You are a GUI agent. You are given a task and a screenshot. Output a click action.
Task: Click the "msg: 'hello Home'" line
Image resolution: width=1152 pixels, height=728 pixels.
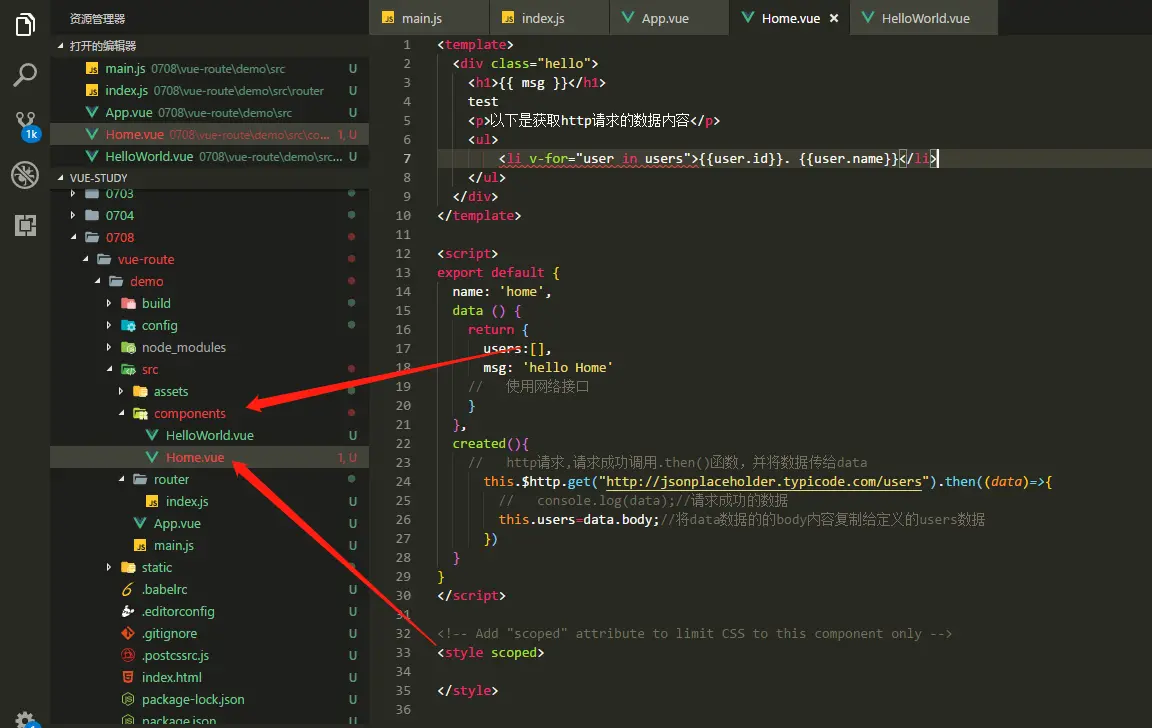(547, 367)
